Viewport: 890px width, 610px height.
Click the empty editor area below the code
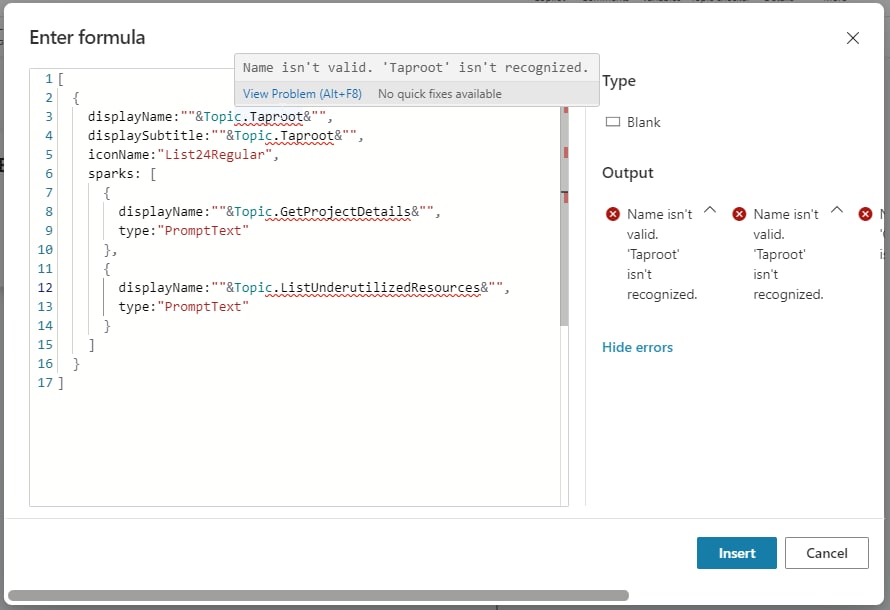click(x=300, y=450)
